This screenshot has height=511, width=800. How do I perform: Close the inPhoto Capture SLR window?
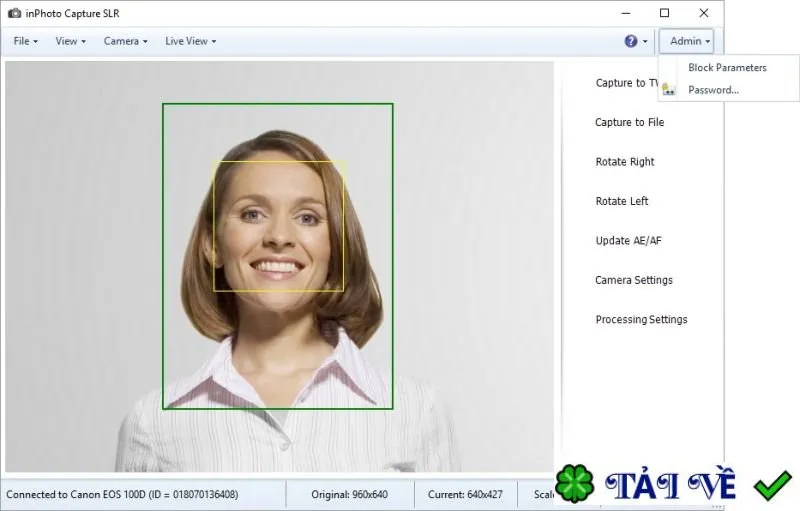point(704,13)
